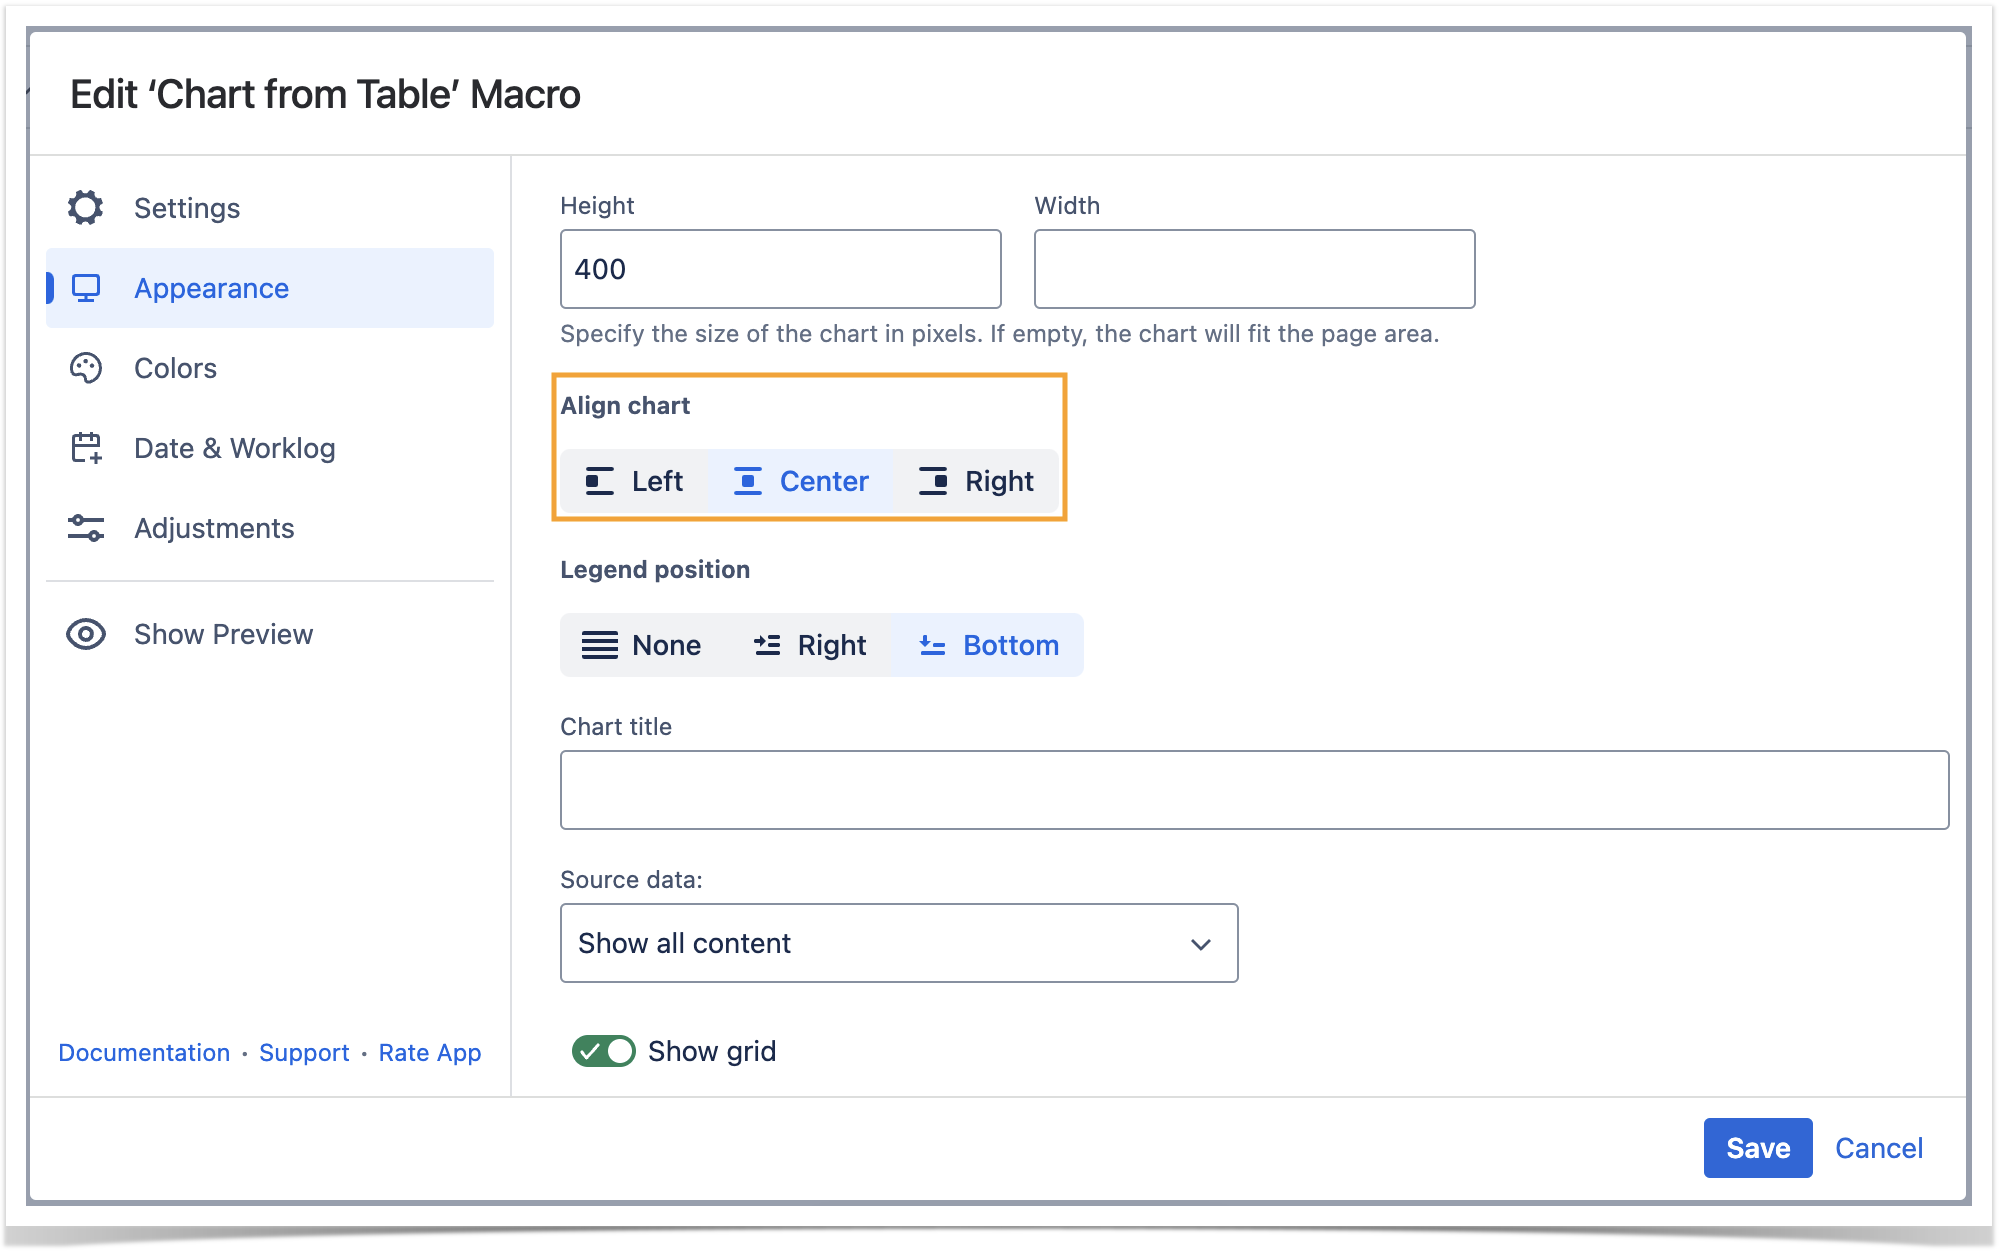Switch to the Adjustments tab
This screenshot has height=1255, width=2006.
pyautogui.click(x=214, y=528)
